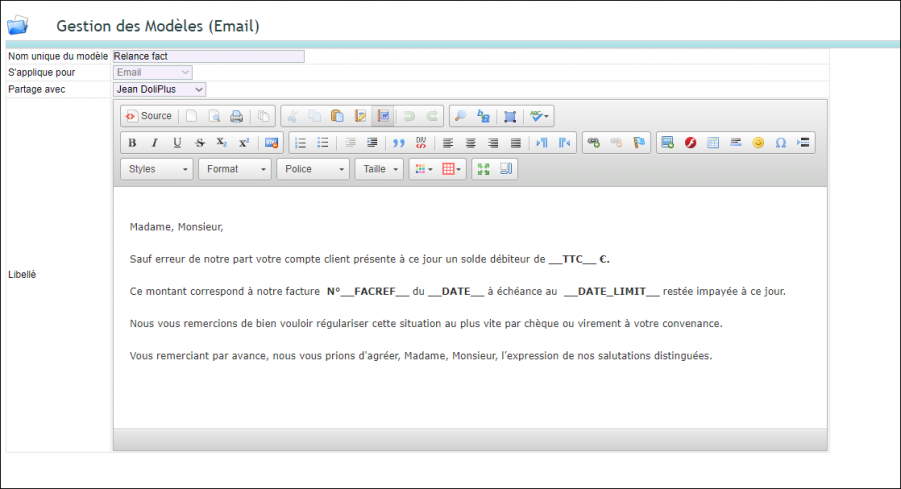The image size is (901, 489).
Task: Toggle Underline formatting
Action: tap(177, 143)
